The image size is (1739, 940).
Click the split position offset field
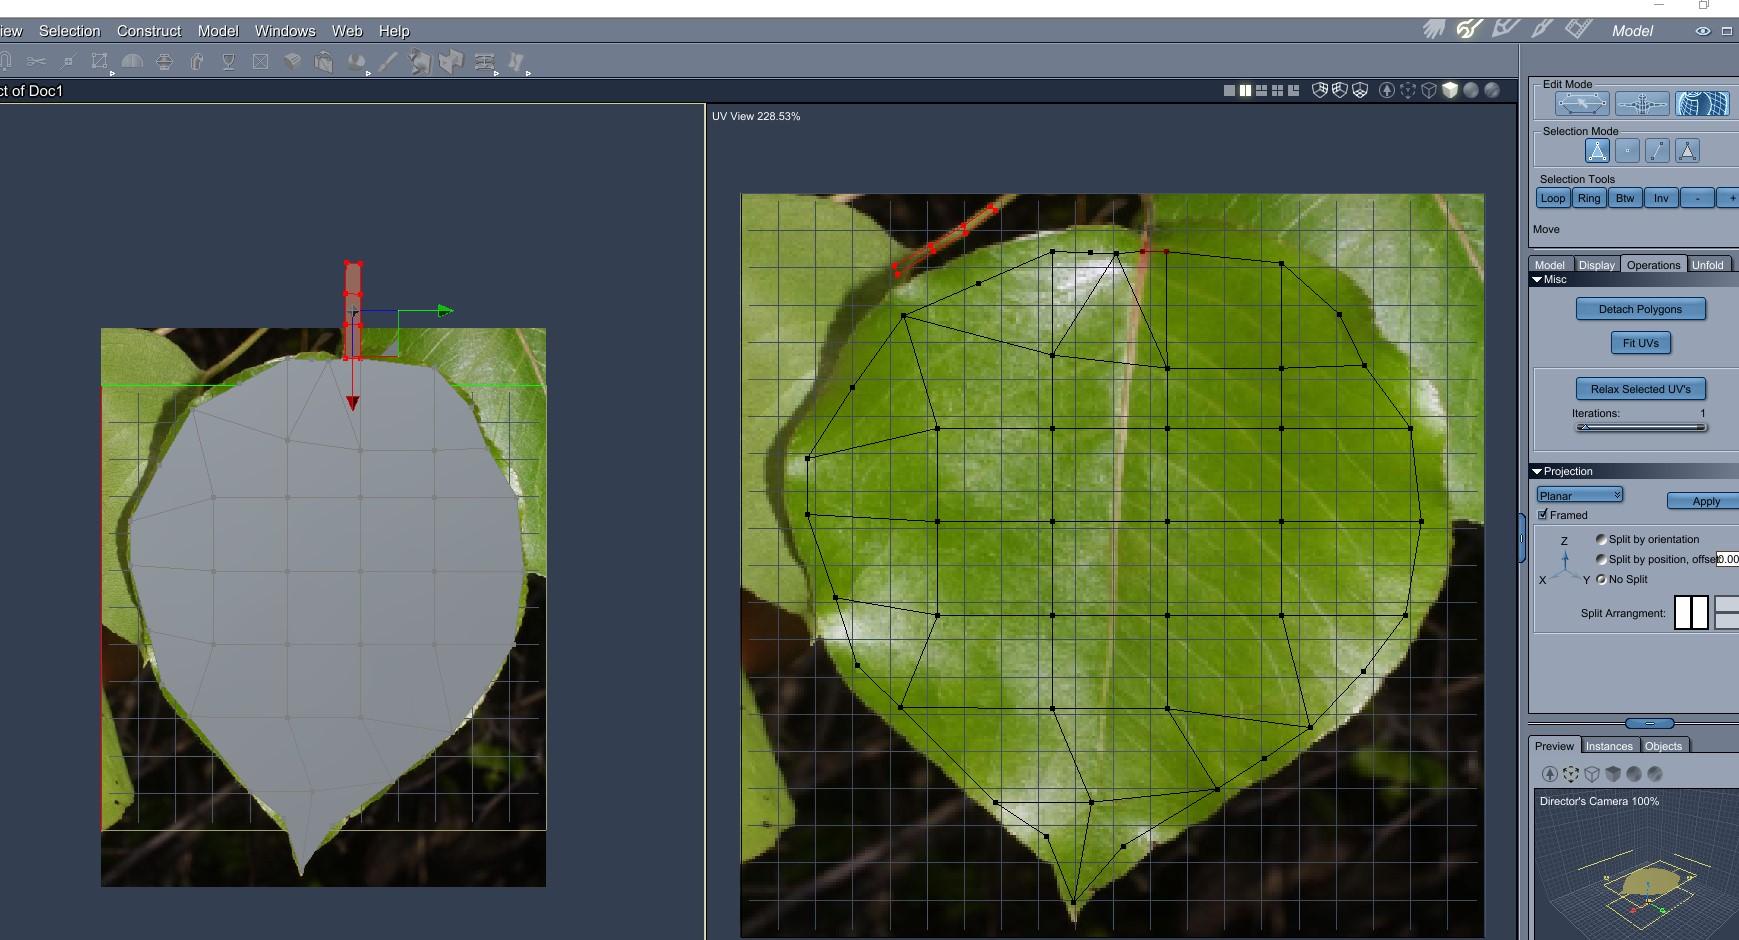(1728, 559)
